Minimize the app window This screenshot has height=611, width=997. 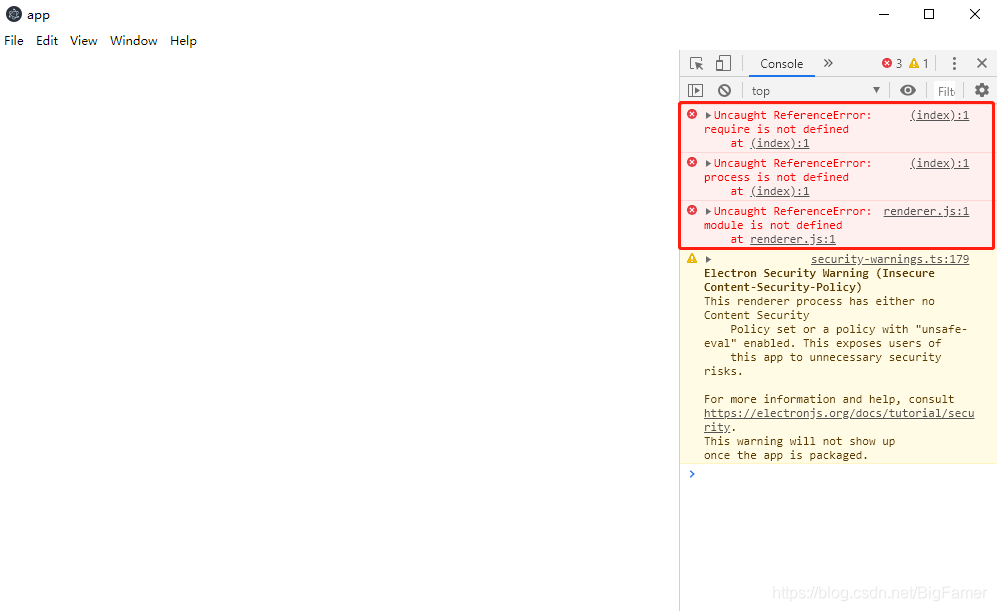pos(884,14)
